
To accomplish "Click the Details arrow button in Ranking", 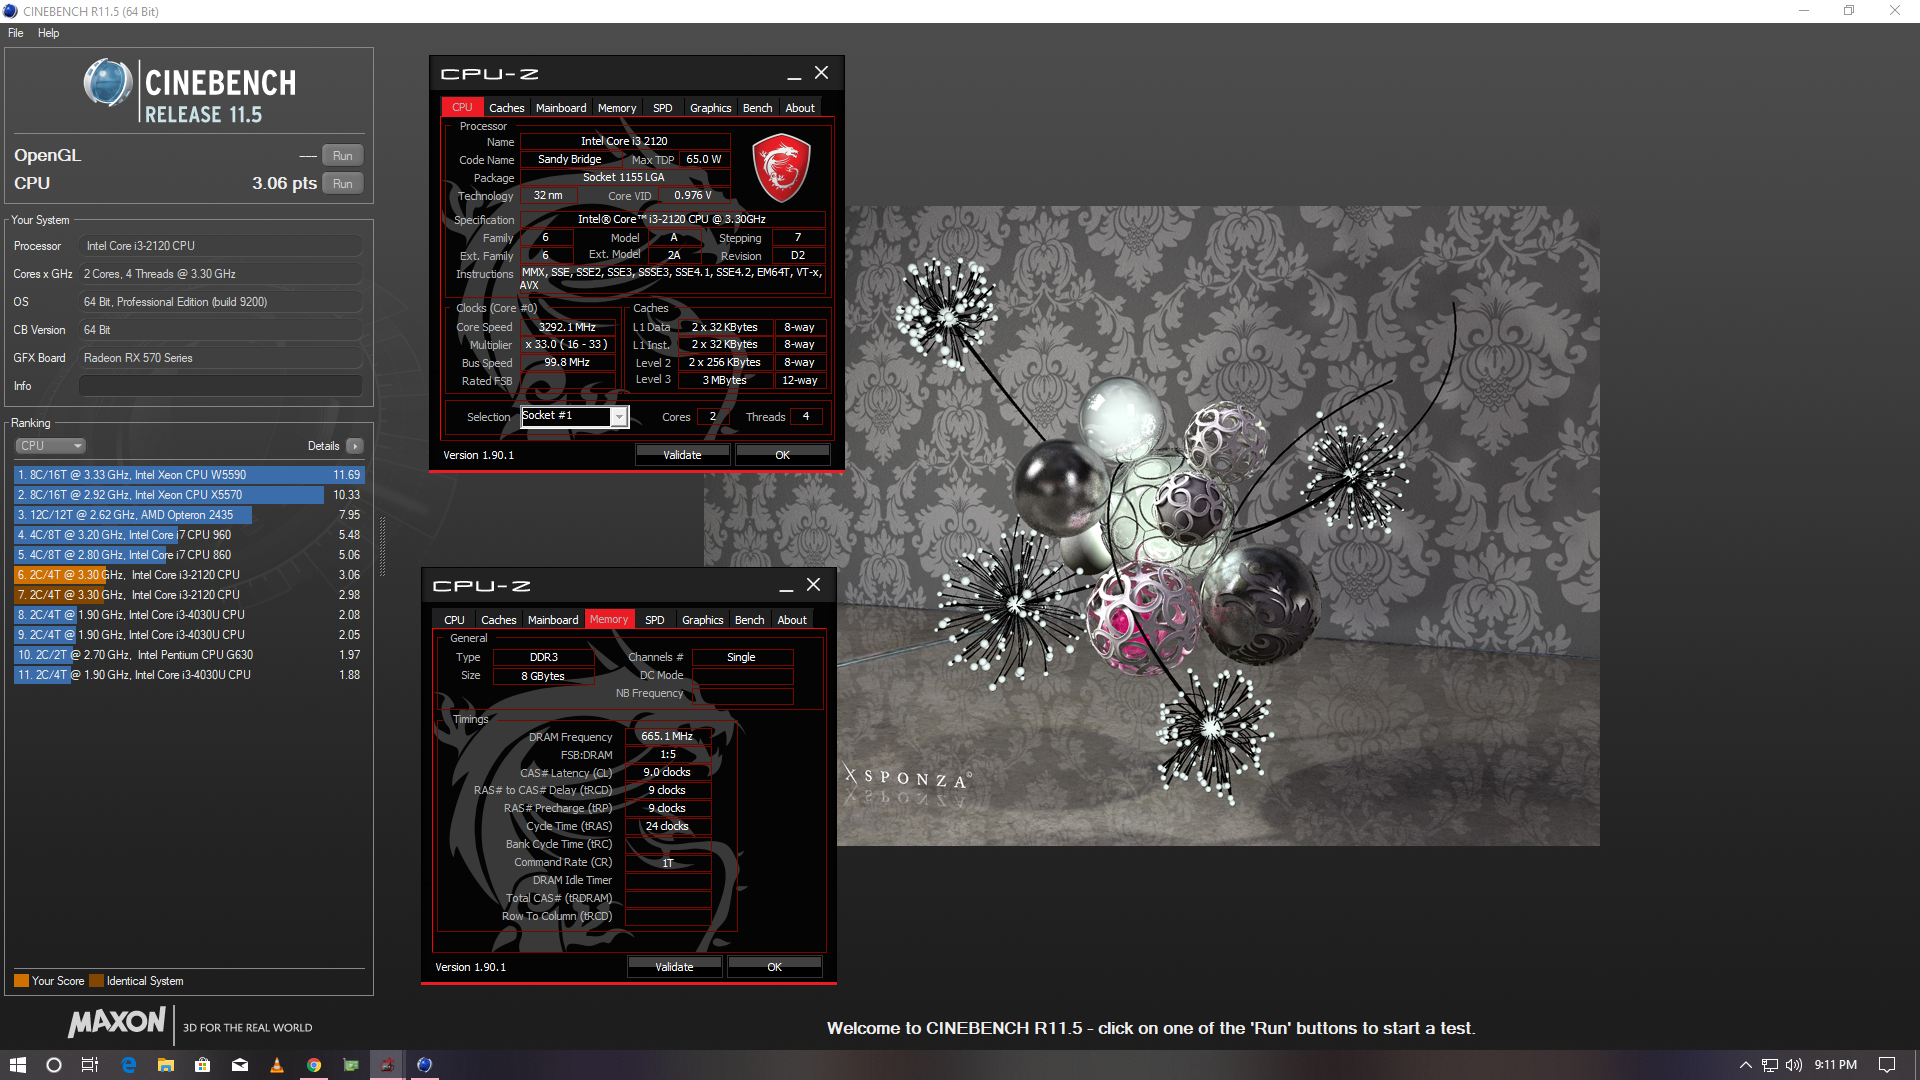I will pyautogui.click(x=355, y=446).
